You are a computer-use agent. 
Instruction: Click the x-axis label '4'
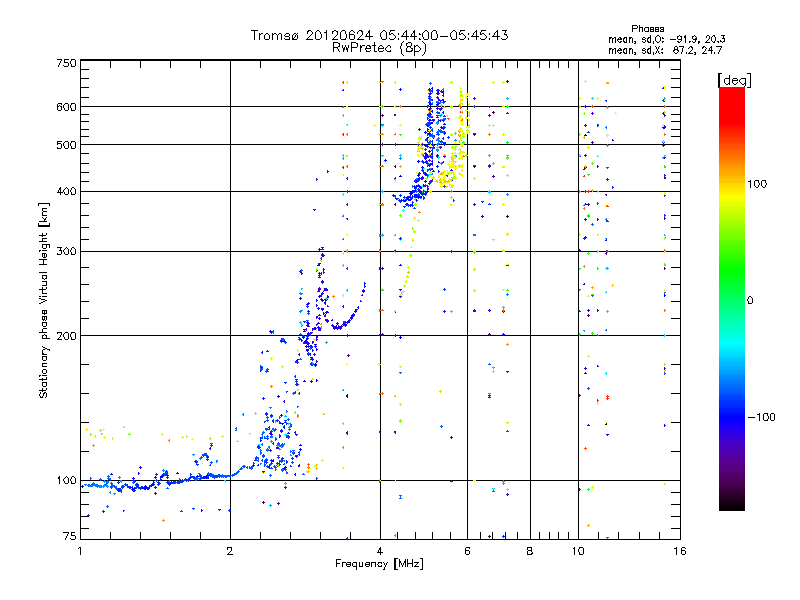[380, 551]
